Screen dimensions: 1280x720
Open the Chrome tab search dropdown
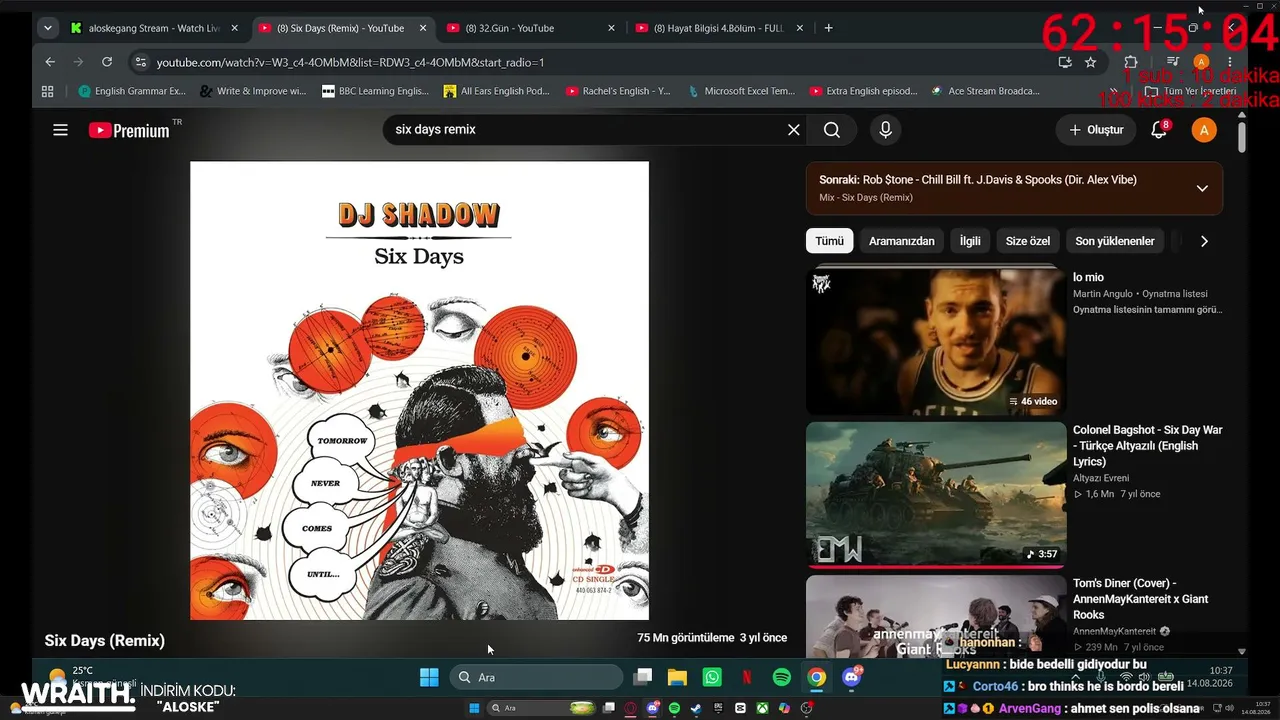[47, 28]
